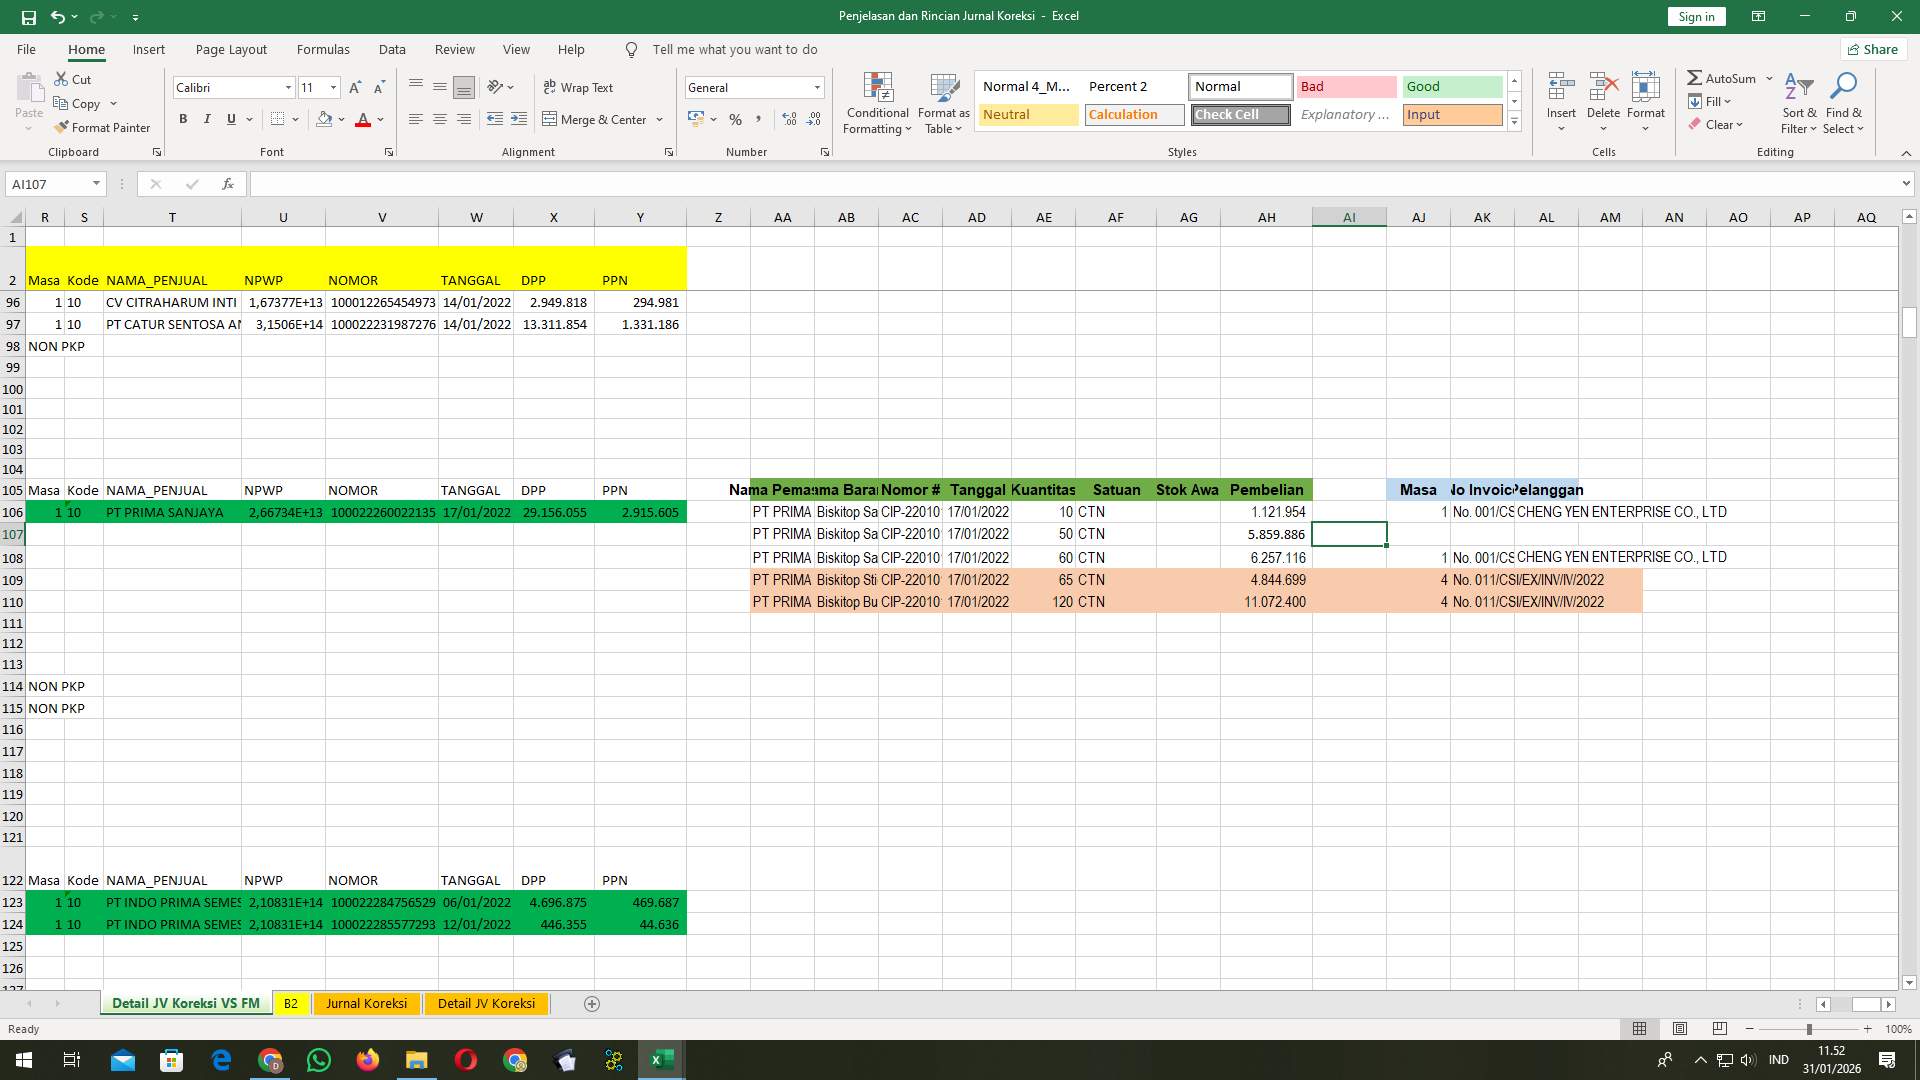
Task: Switch to the Formulas ribbon tab
Action: pos(323,49)
